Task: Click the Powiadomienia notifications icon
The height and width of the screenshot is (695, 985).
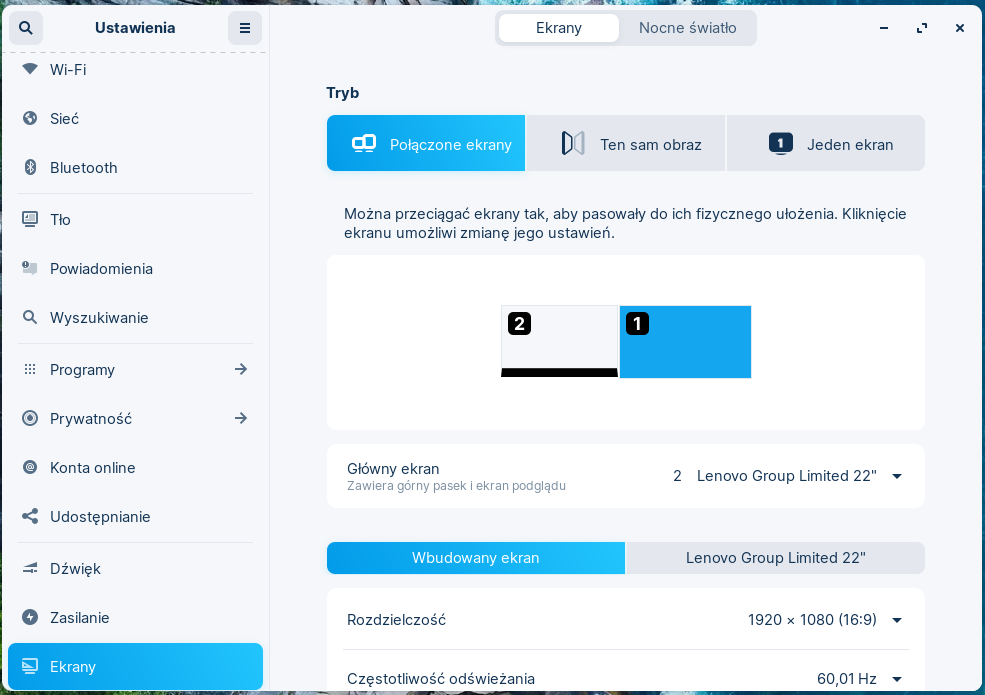Action: tap(30, 268)
